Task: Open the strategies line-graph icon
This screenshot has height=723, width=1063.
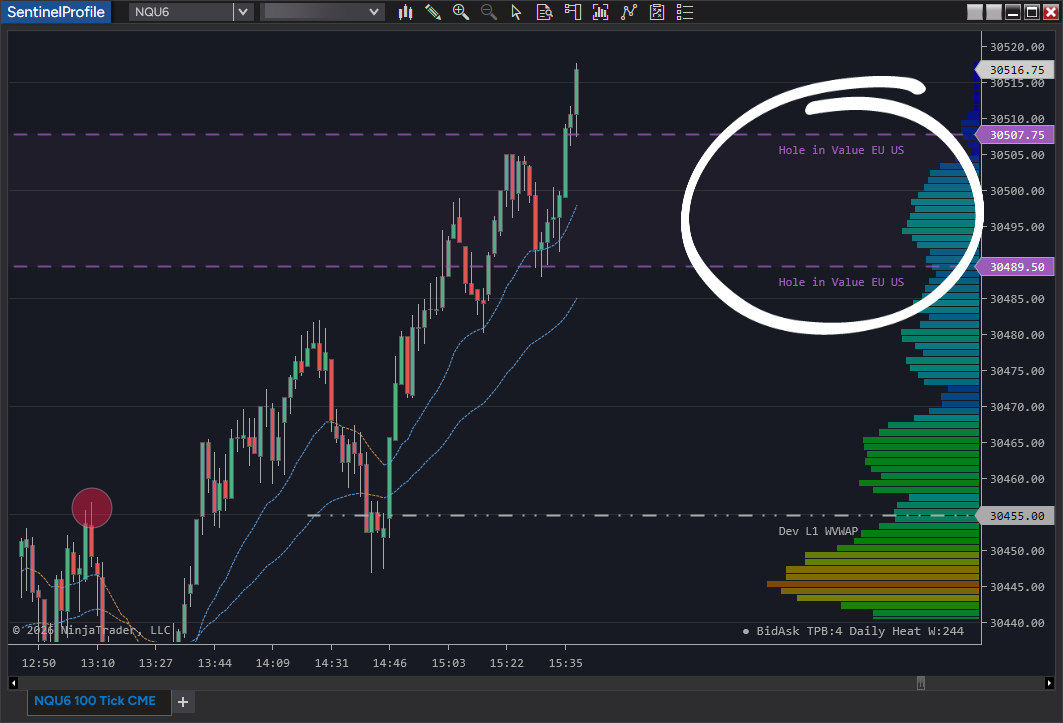Action: pyautogui.click(x=629, y=12)
